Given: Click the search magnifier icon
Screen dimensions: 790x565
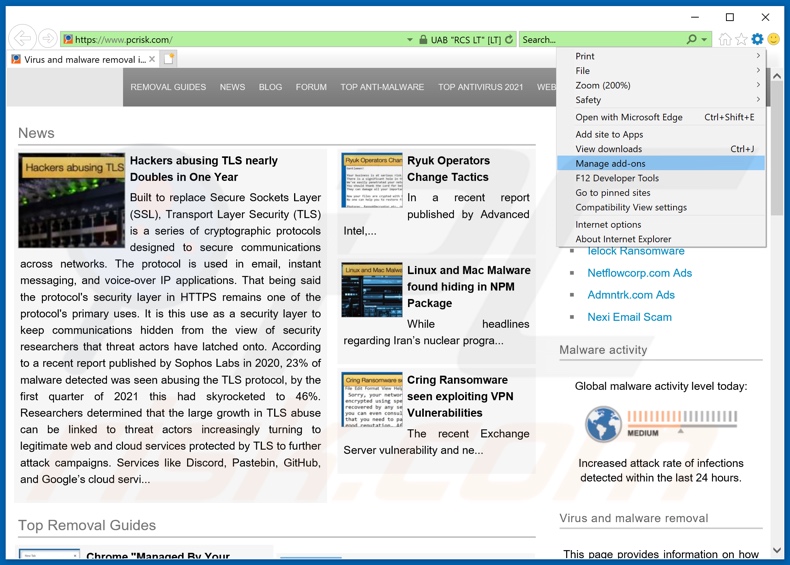Looking at the screenshot, I should click(x=691, y=40).
